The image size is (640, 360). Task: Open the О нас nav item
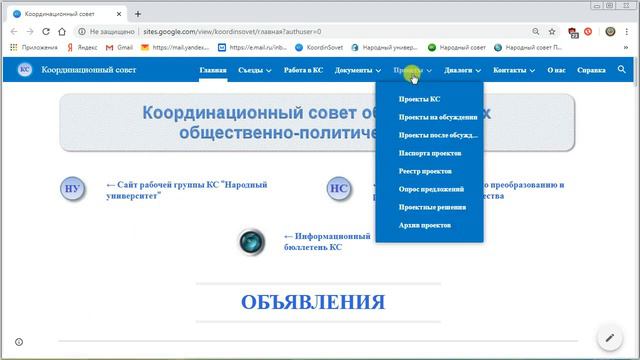pos(556,70)
